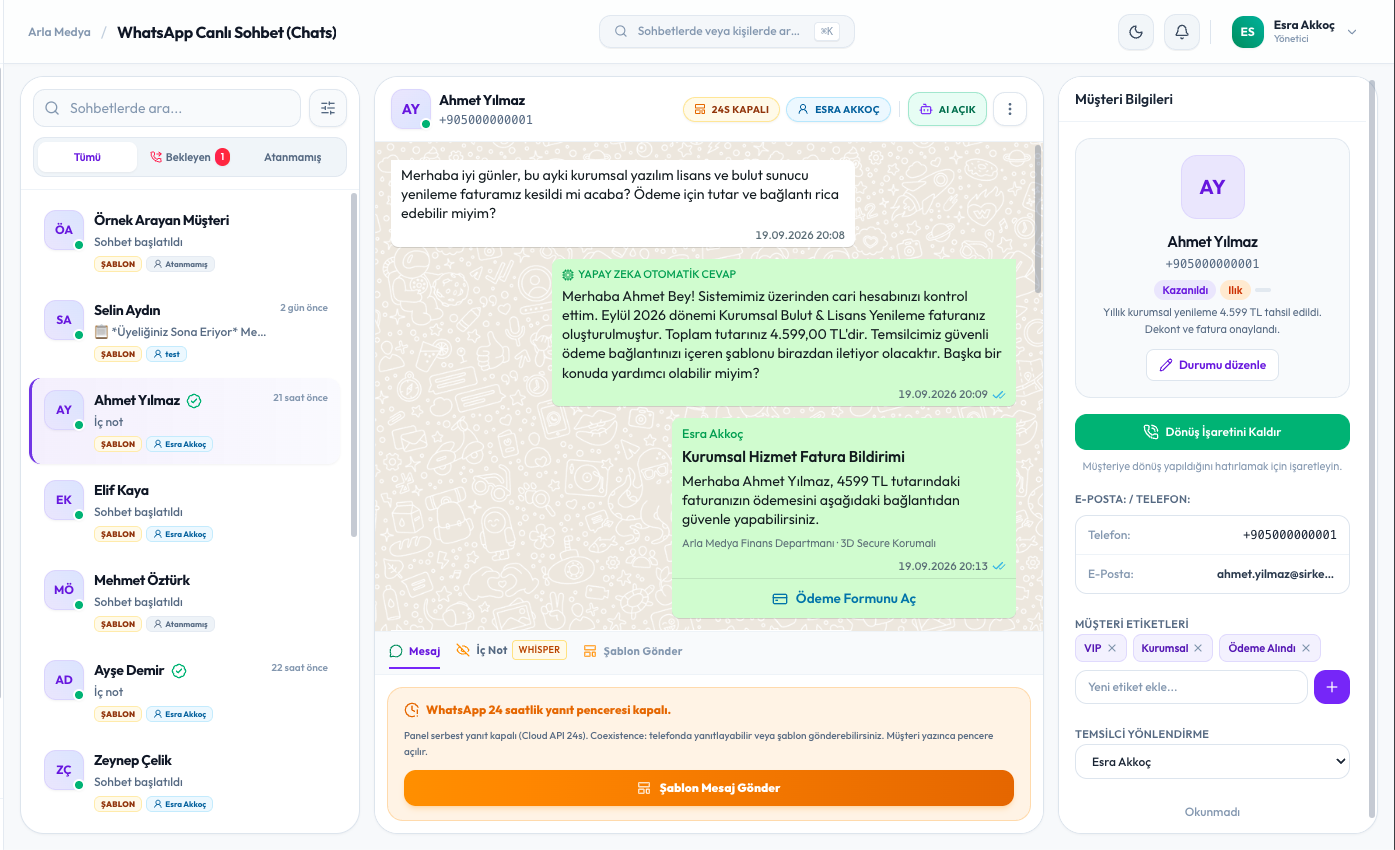Select the Bekleyen filter tab
This screenshot has height=850, width=1395.
coord(189,157)
